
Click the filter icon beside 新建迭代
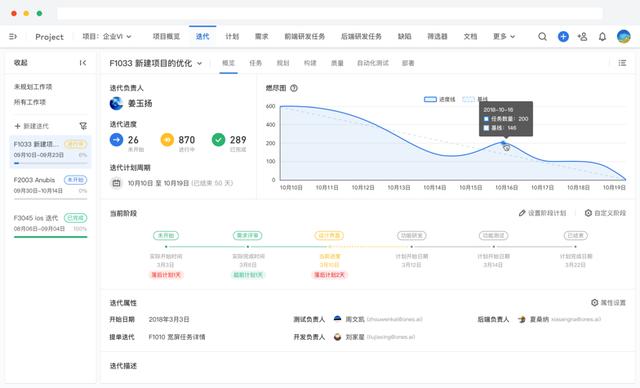[x=83, y=126]
